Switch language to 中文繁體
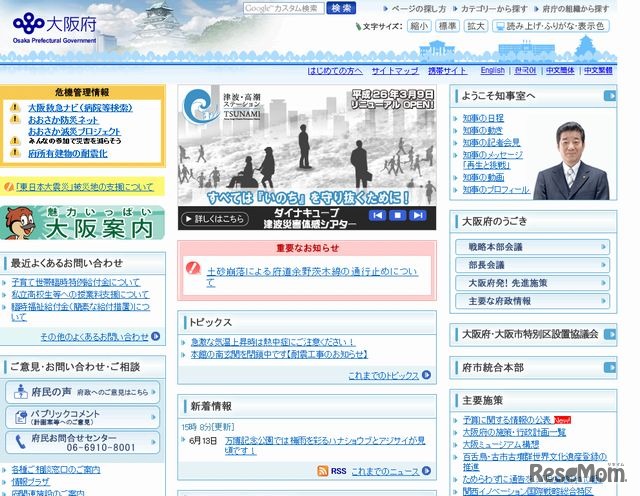This screenshot has width=640, height=496. pyautogui.click(x=598, y=70)
